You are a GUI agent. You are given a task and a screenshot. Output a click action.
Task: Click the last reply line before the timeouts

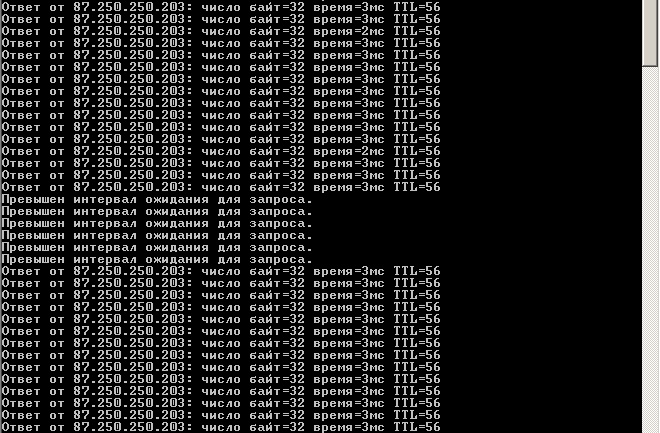tap(221, 187)
